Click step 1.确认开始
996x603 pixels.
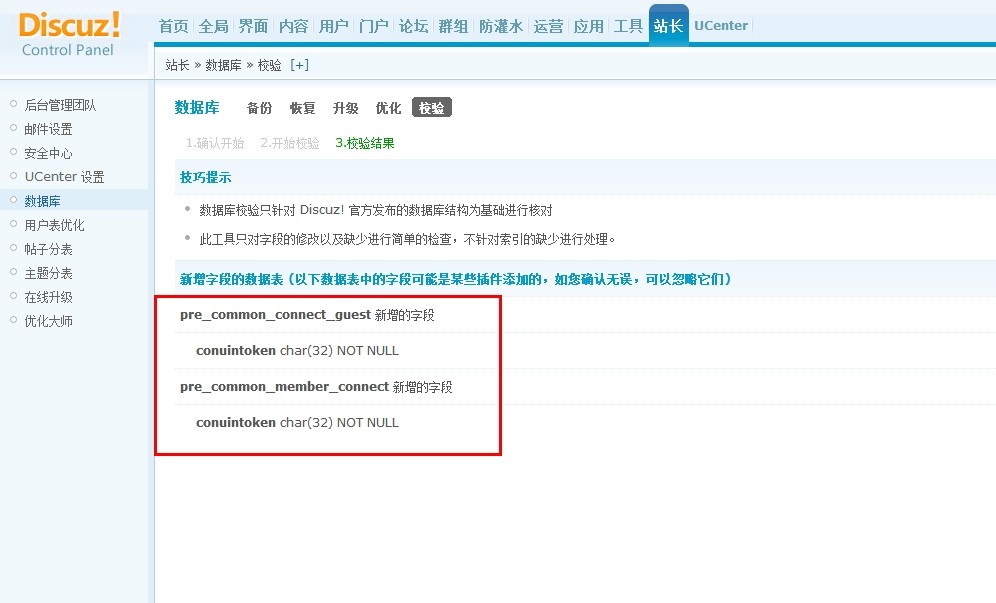tap(215, 143)
